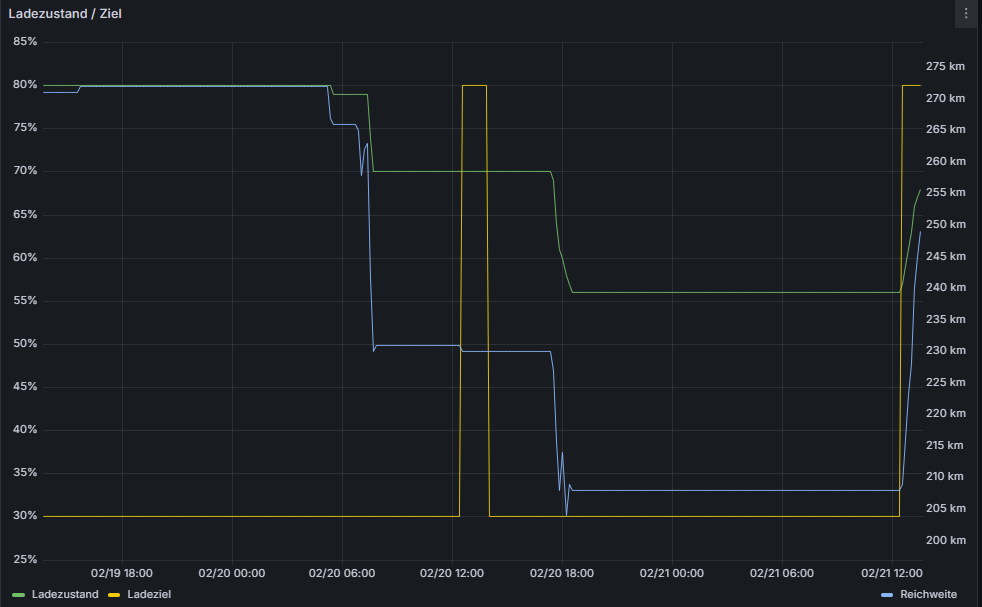Click the 80% left axis label
Screen dimensions: 982x607
tap(25, 85)
